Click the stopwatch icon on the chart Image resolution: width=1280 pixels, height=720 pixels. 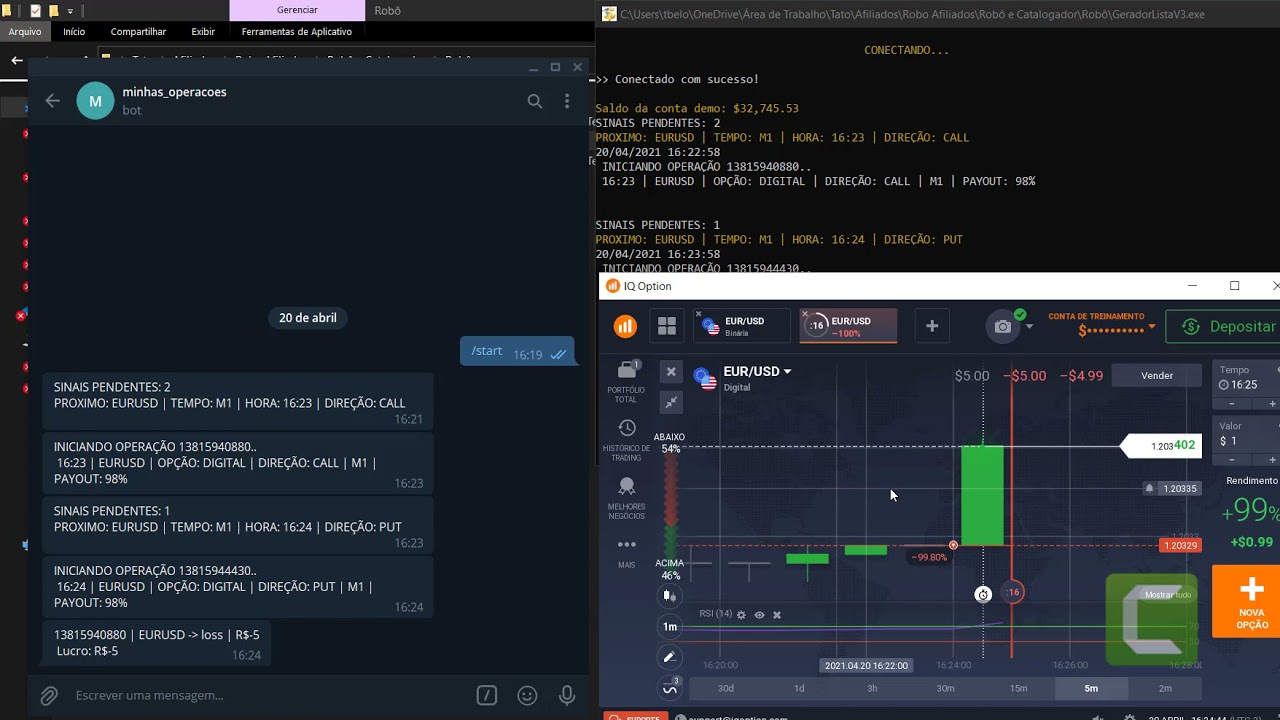pos(983,594)
